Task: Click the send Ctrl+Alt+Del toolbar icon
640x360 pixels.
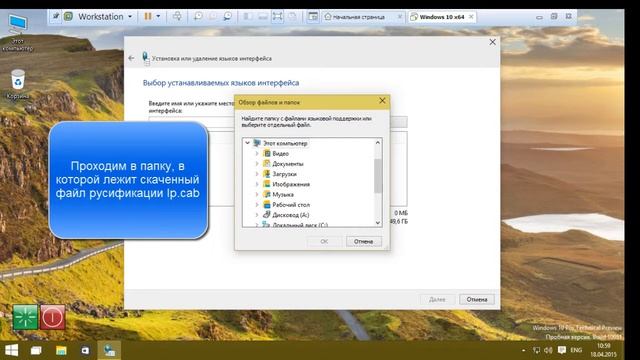Action: [177, 16]
